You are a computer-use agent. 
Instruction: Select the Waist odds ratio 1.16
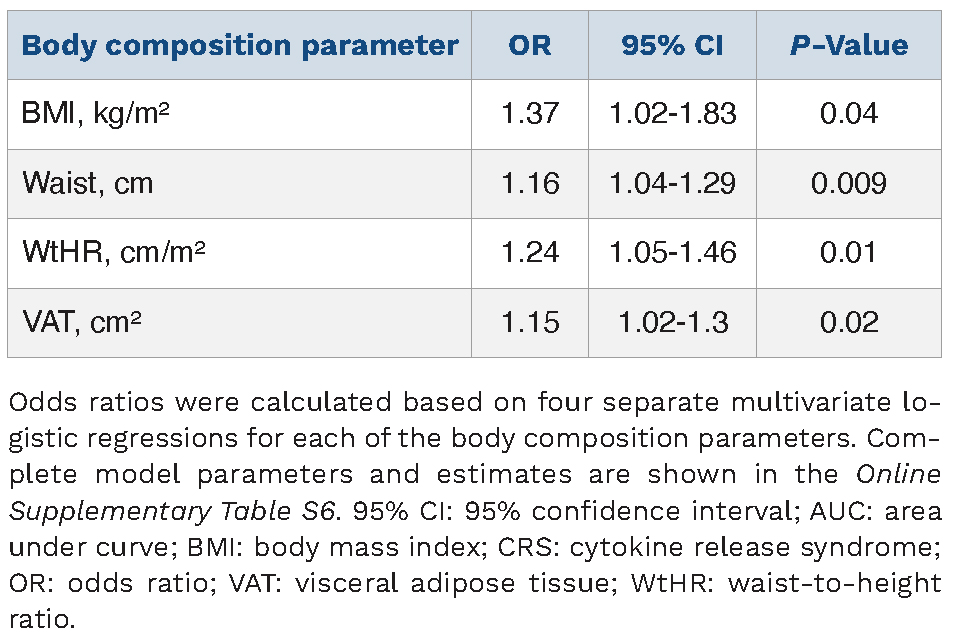click(530, 184)
